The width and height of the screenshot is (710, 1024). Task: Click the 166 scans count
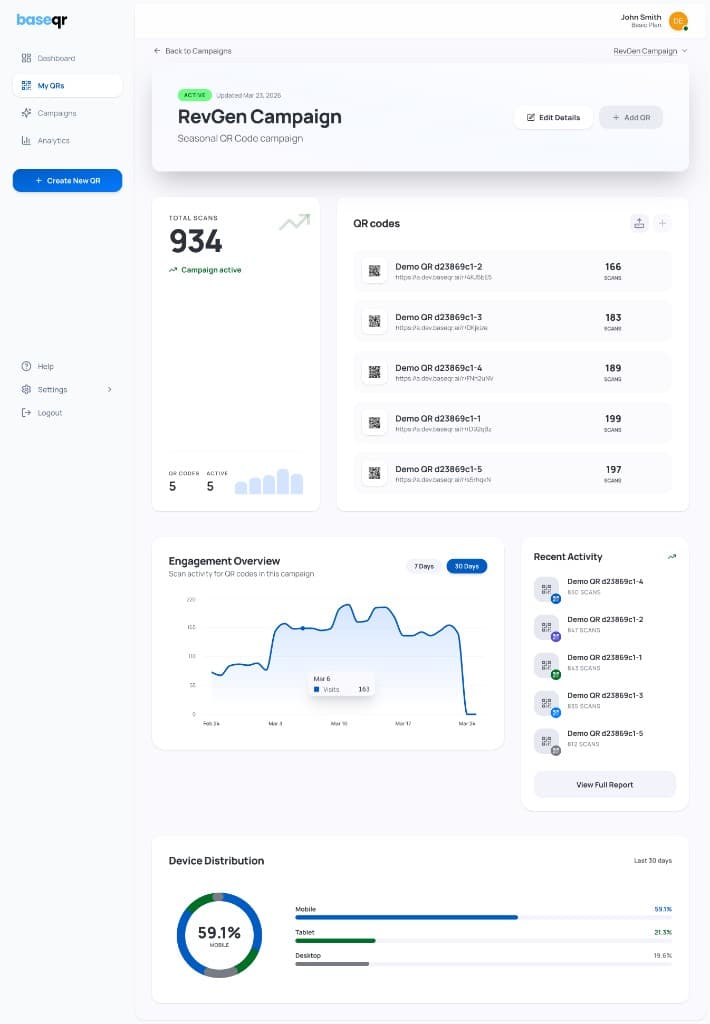click(x=613, y=267)
